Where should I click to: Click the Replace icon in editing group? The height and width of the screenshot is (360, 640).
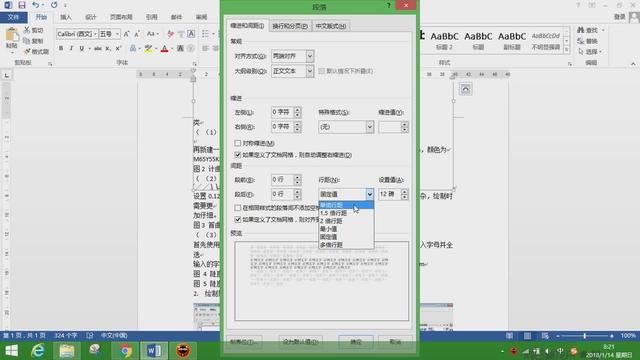(580, 41)
